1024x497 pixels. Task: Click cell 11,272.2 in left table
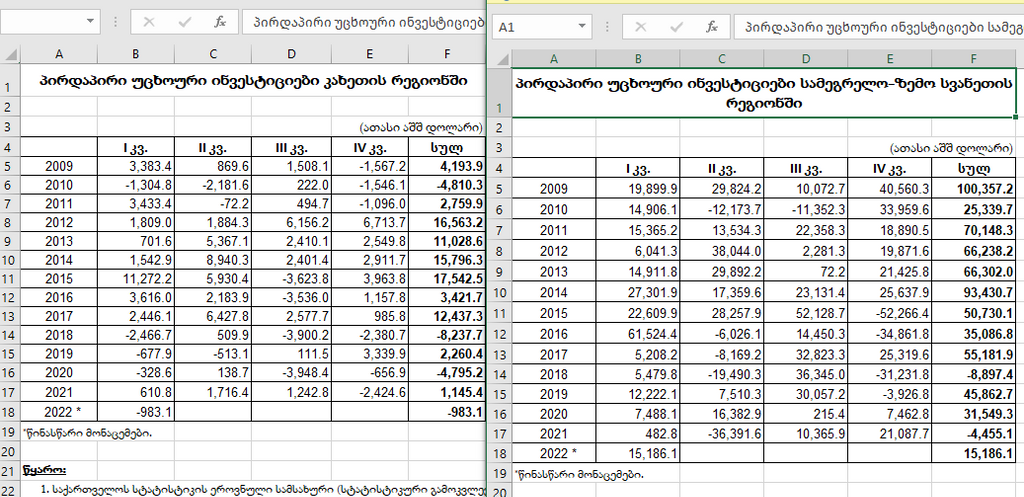click(136, 280)
